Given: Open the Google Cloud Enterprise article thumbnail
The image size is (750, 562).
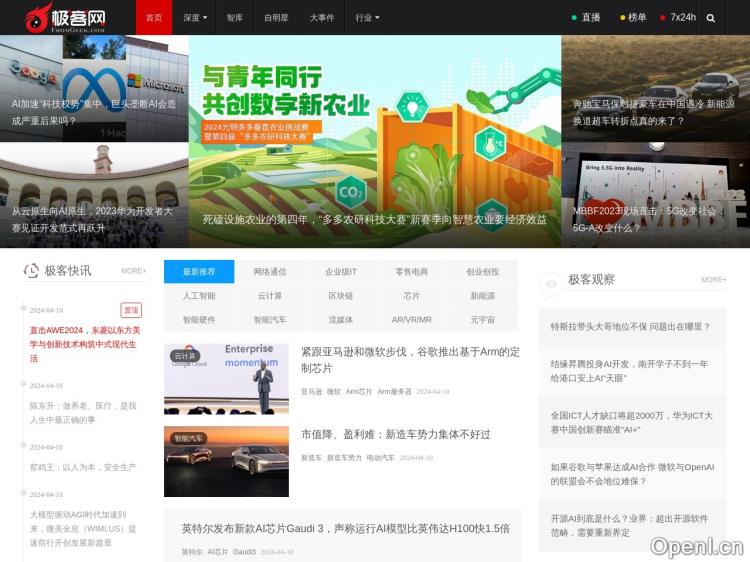Looking at the screenshot, I should 226,379.
